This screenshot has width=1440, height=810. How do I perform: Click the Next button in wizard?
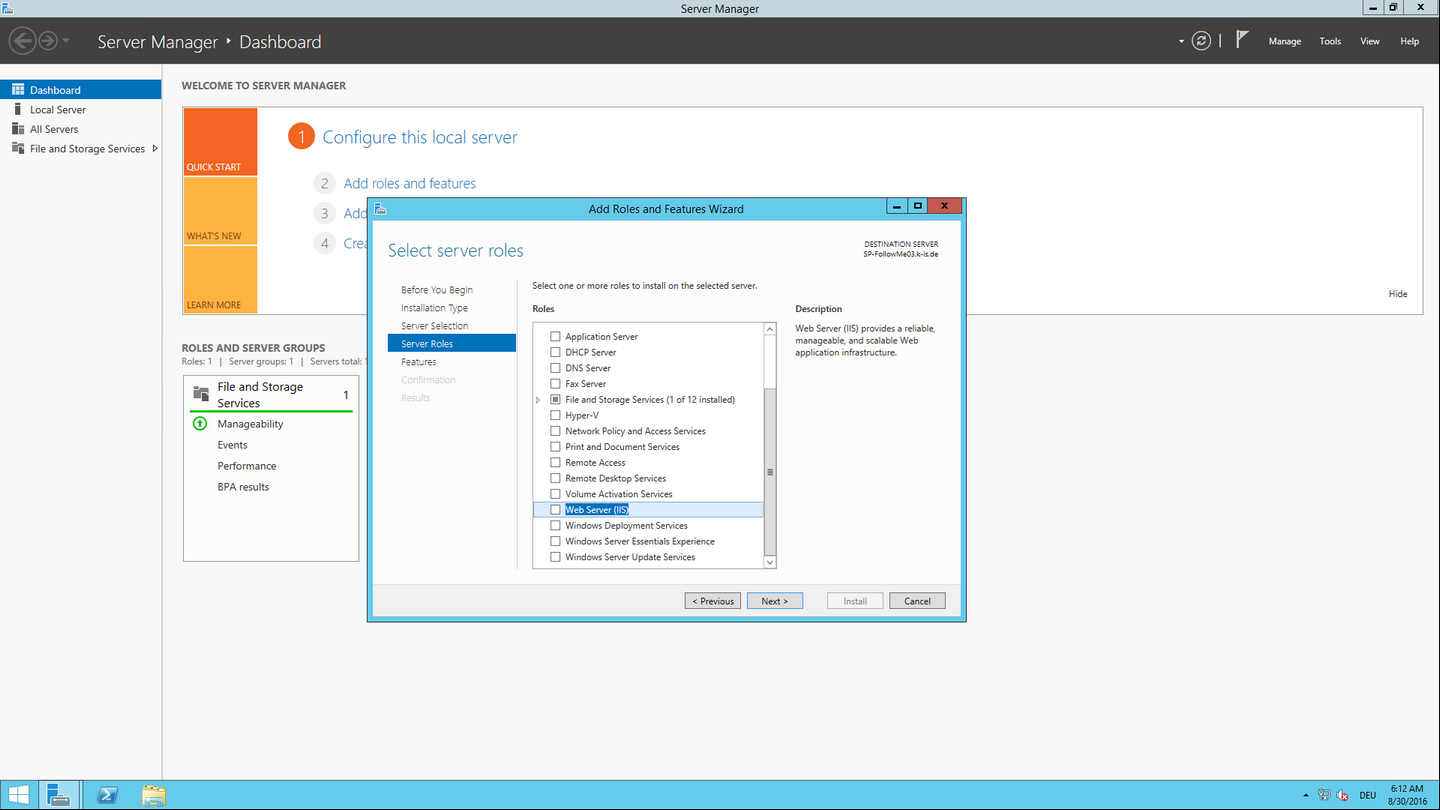tap(775, 601)
